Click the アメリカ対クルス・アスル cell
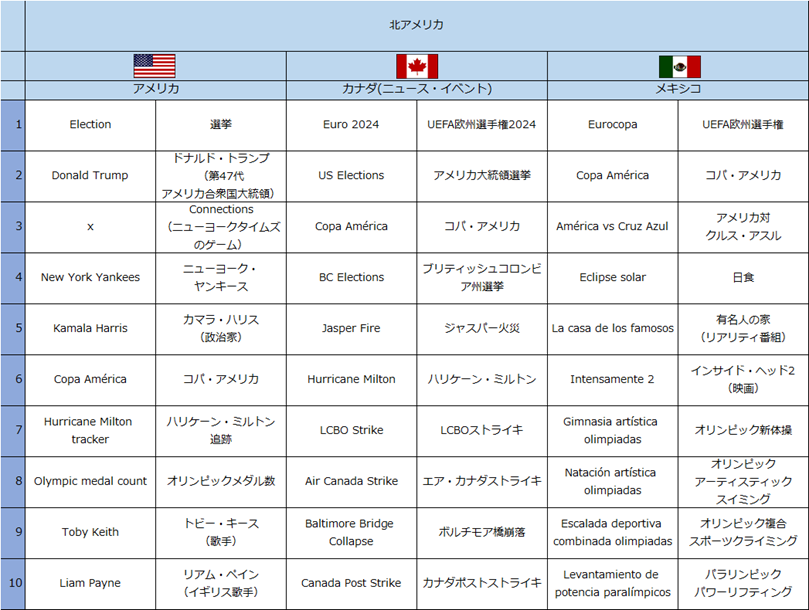This screenshot has height=610, width=809. 743,227
